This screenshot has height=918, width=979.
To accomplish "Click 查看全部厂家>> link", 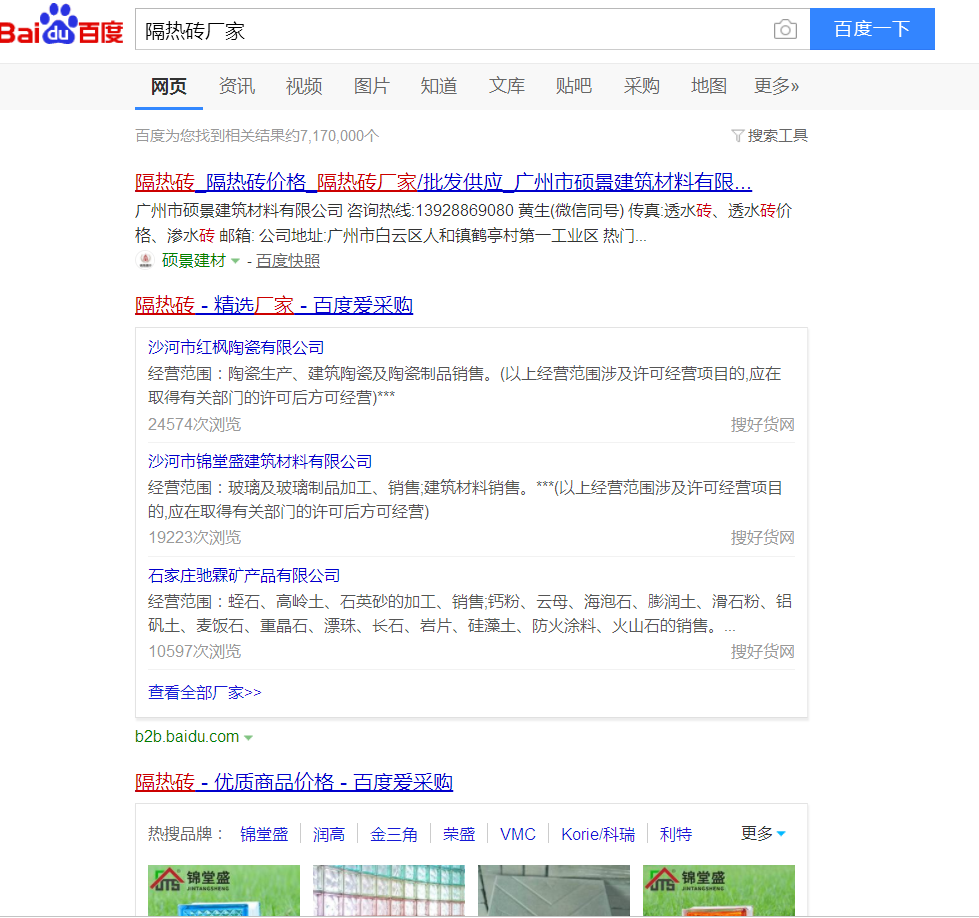I will click(x=205, y=692).
